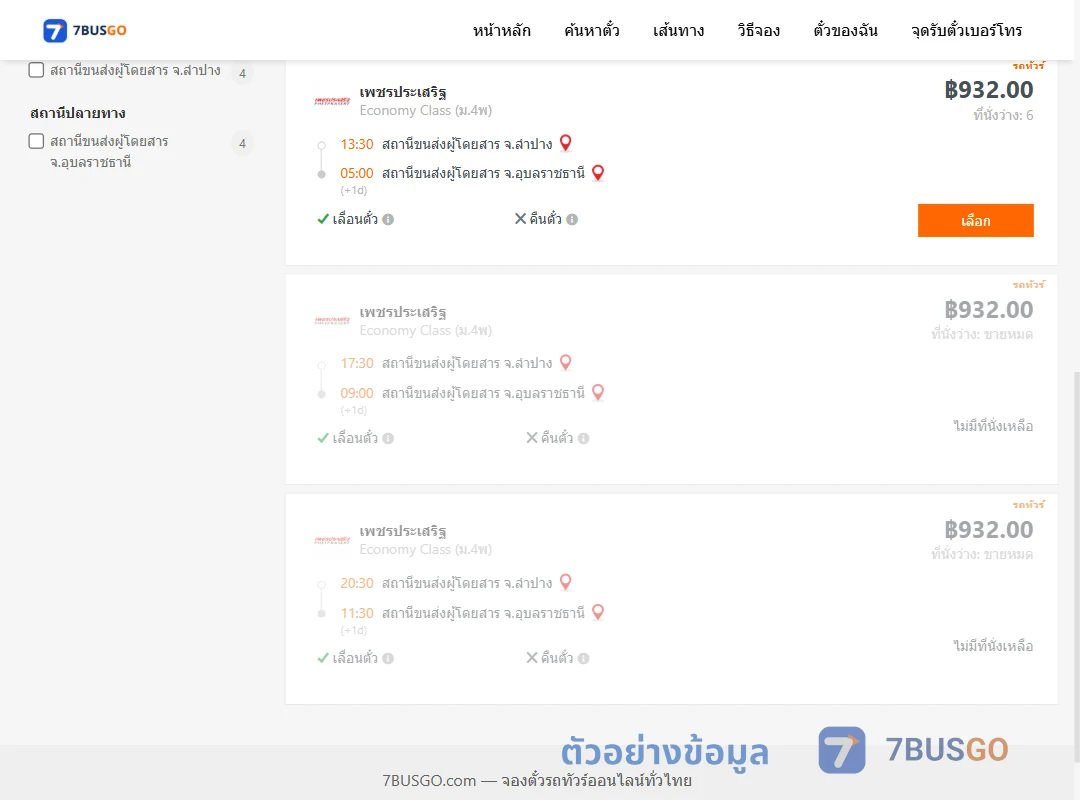
Task: Click the สถานีปลายทาง filter heading
Action: [x=78, y=113]
